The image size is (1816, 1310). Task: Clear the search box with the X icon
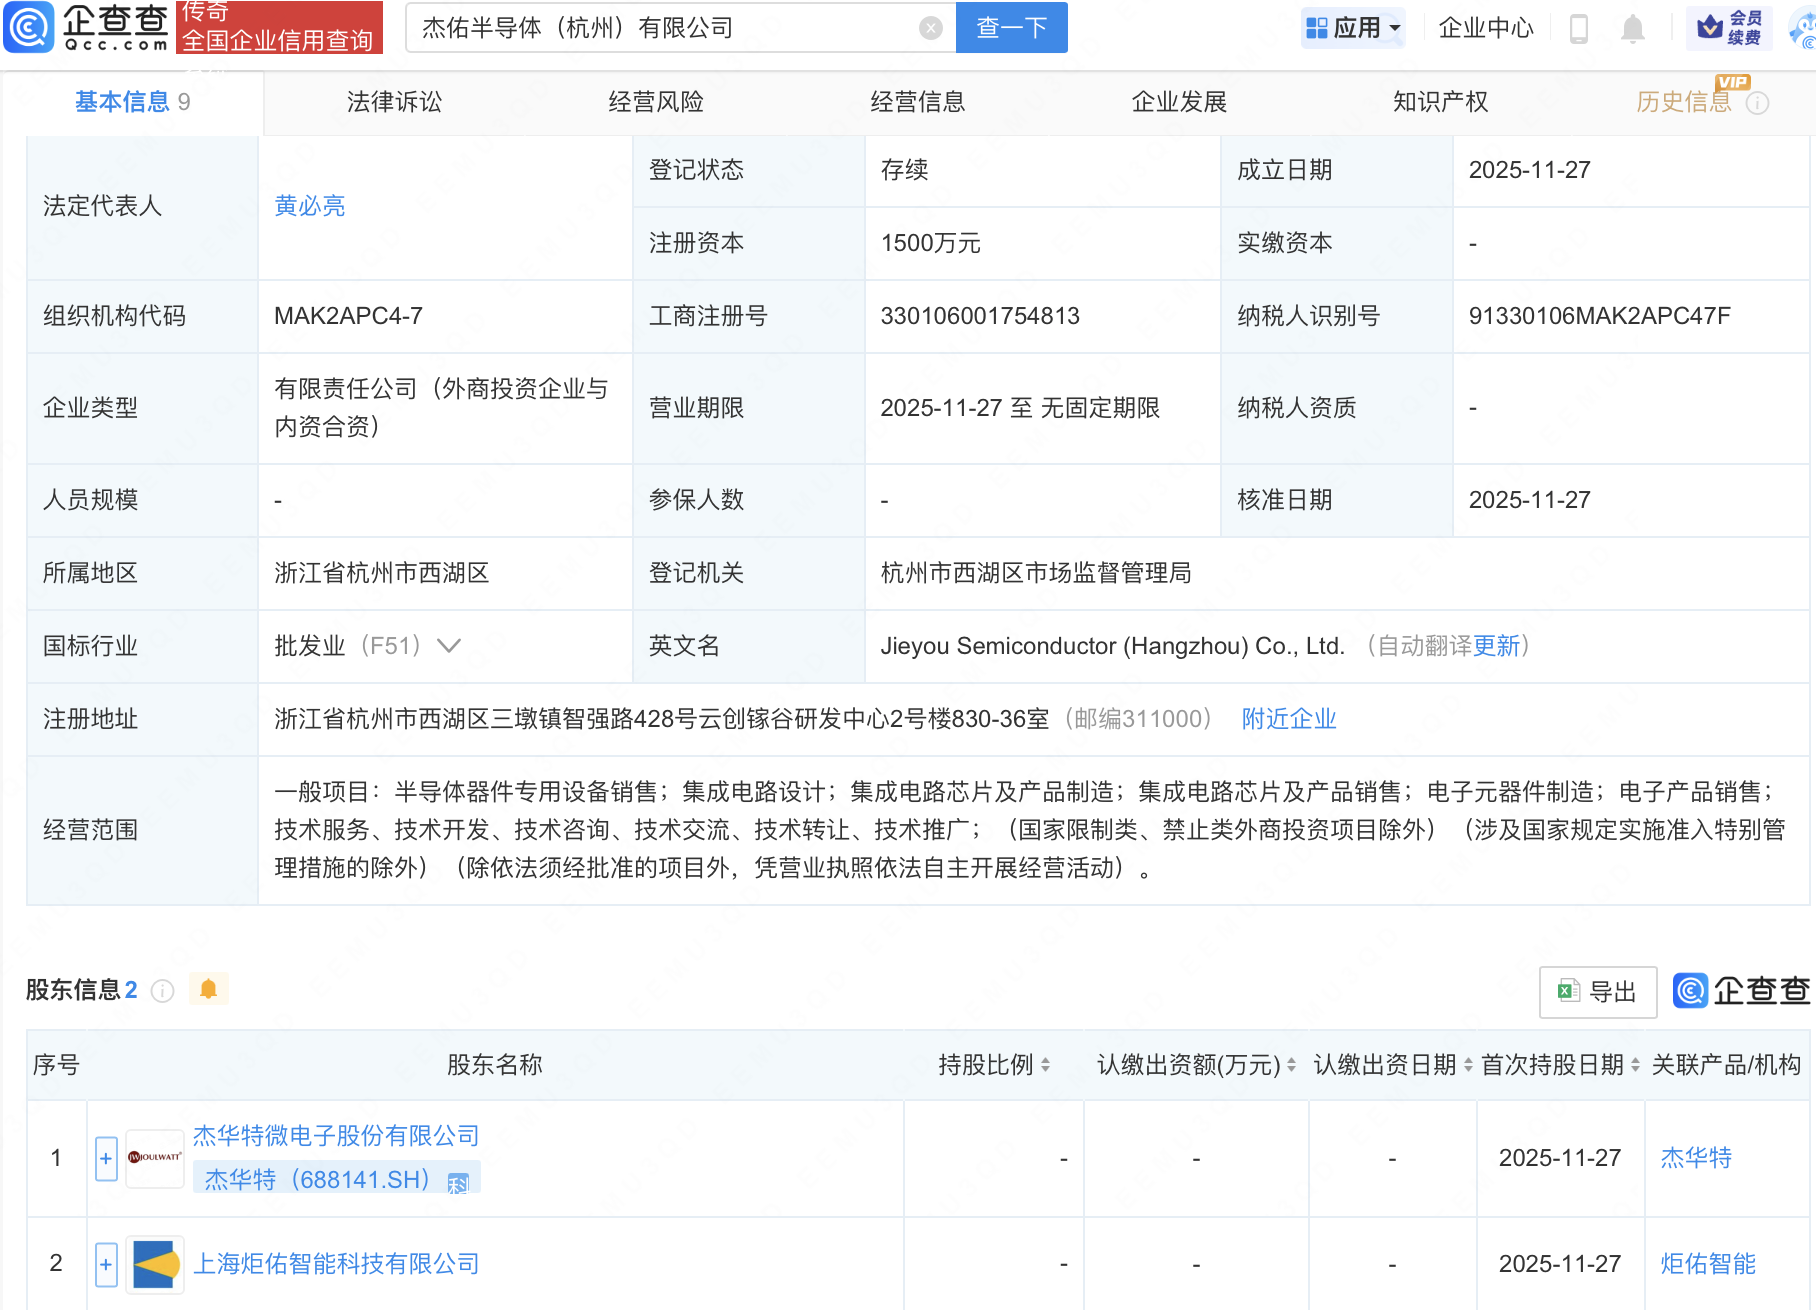[930, 28]
